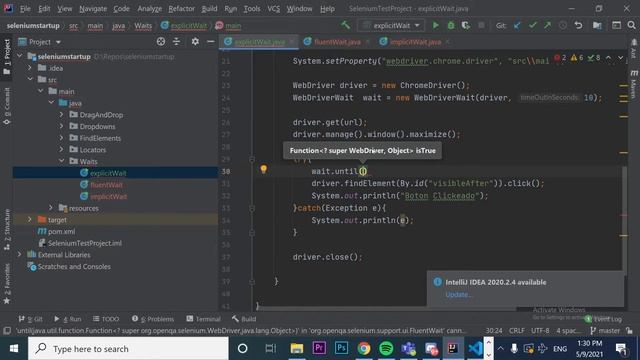Open the File menu
Image resolution: width=640 pixels, height=360 pixels.
[25, 9]
